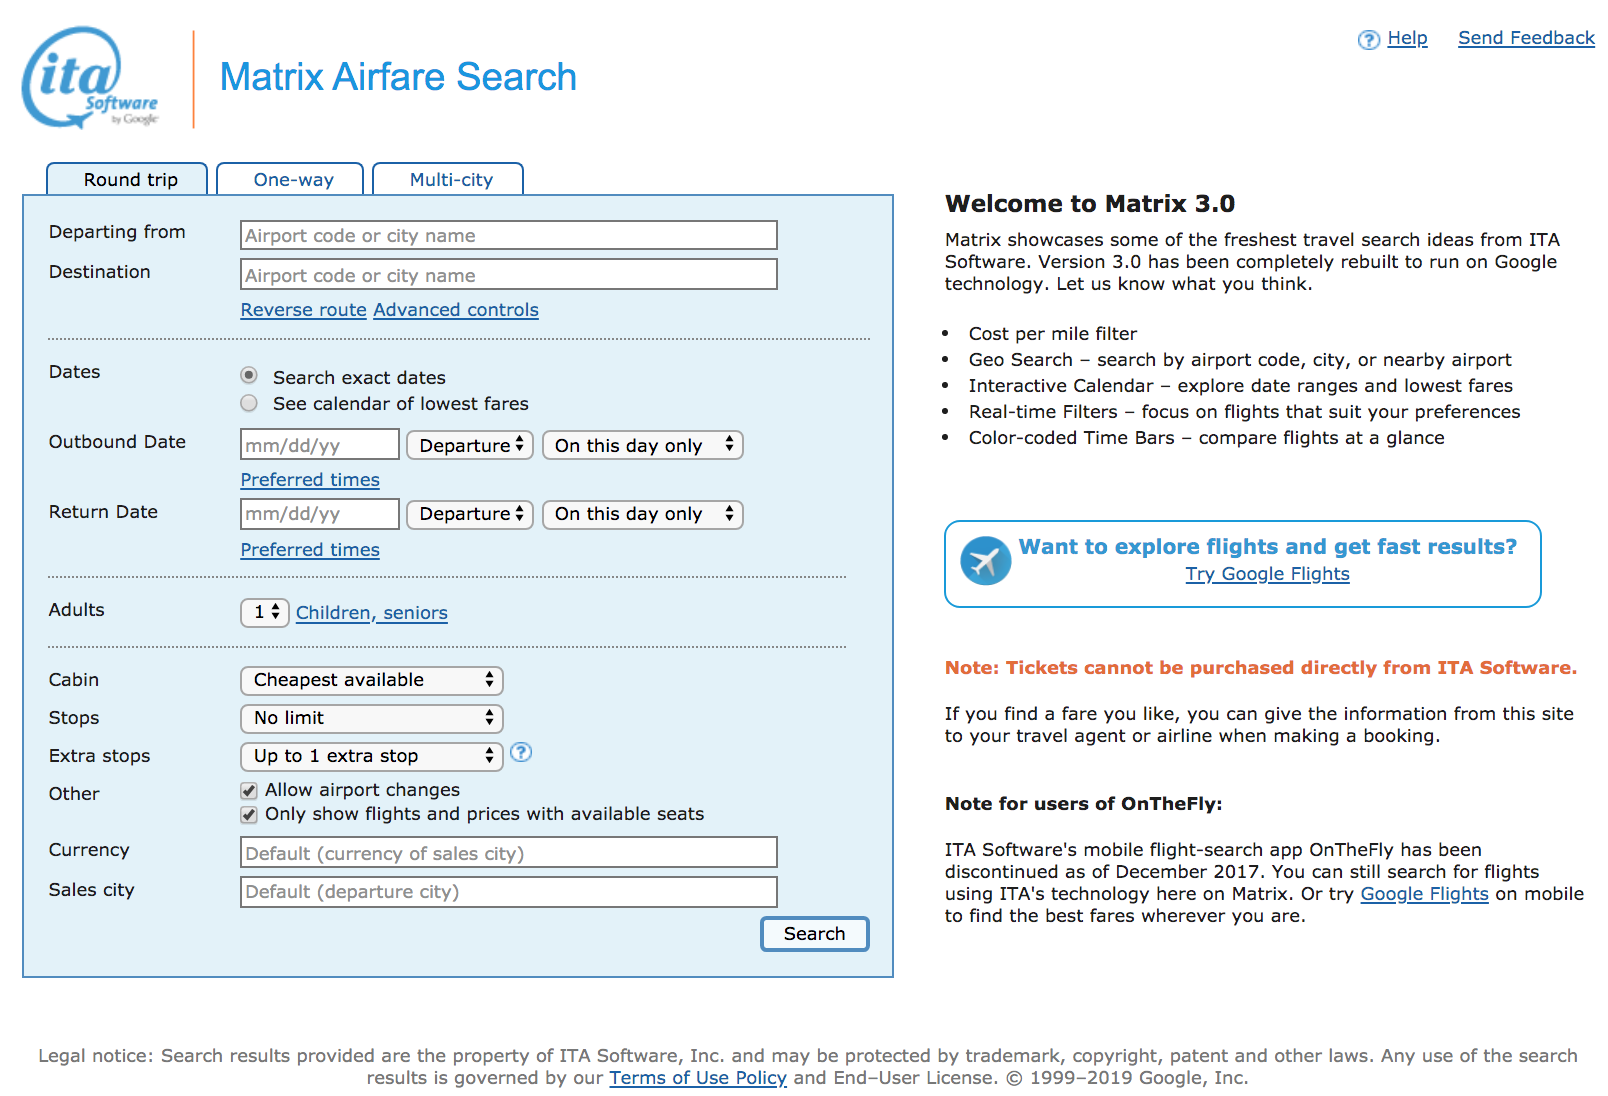Image resolution: width=1608 pixels, height=1096 pixels.
Task: Toggle Allow airport changes checkbox
Action: point(249,791)
